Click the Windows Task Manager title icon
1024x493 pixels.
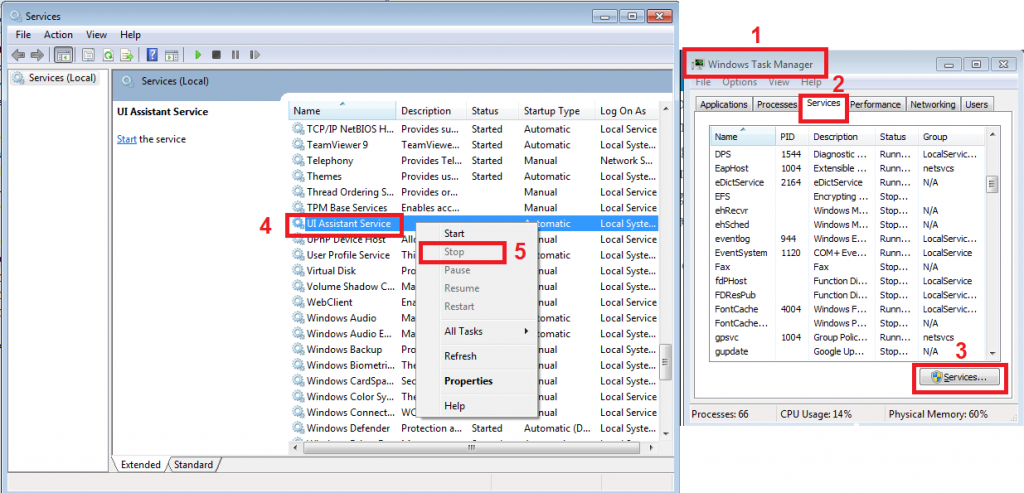click(x=699, y=64)
